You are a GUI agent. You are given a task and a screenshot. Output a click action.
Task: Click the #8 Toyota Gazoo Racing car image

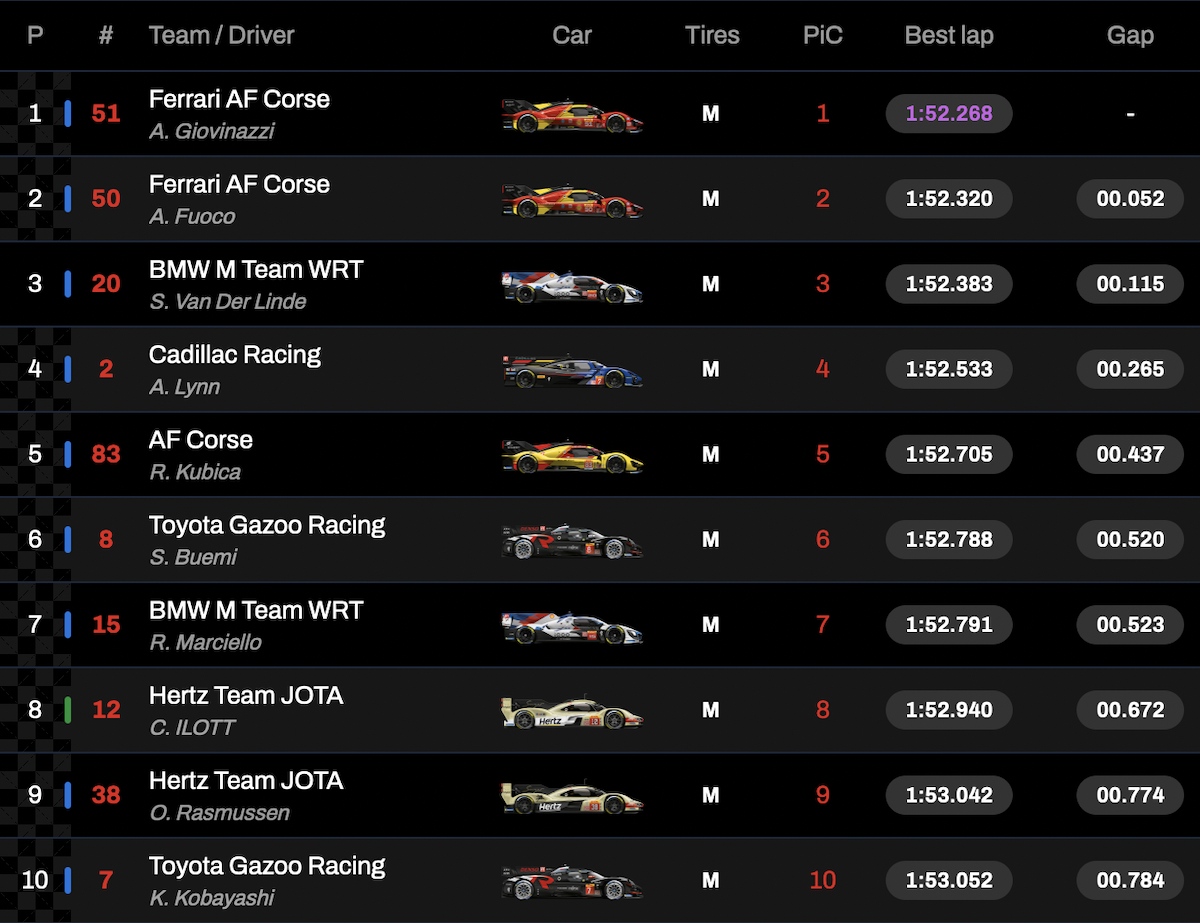(x=572, y=542)
